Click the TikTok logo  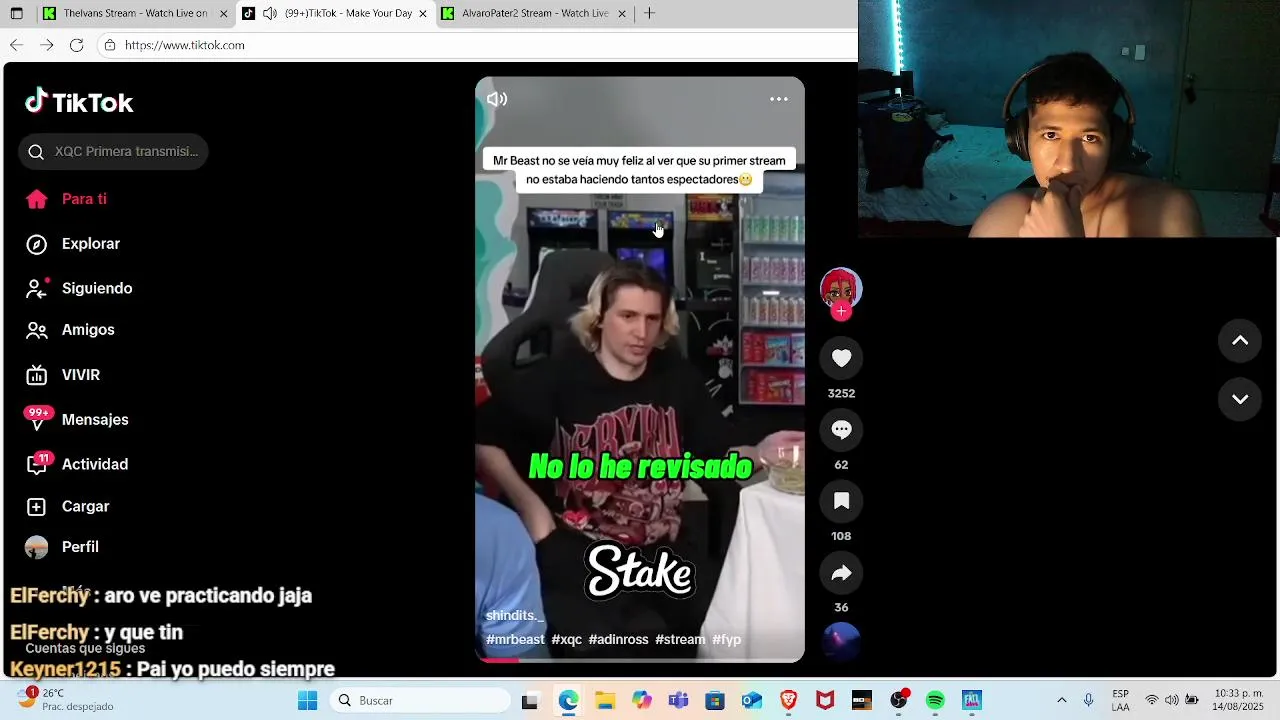tap(79, 102)
